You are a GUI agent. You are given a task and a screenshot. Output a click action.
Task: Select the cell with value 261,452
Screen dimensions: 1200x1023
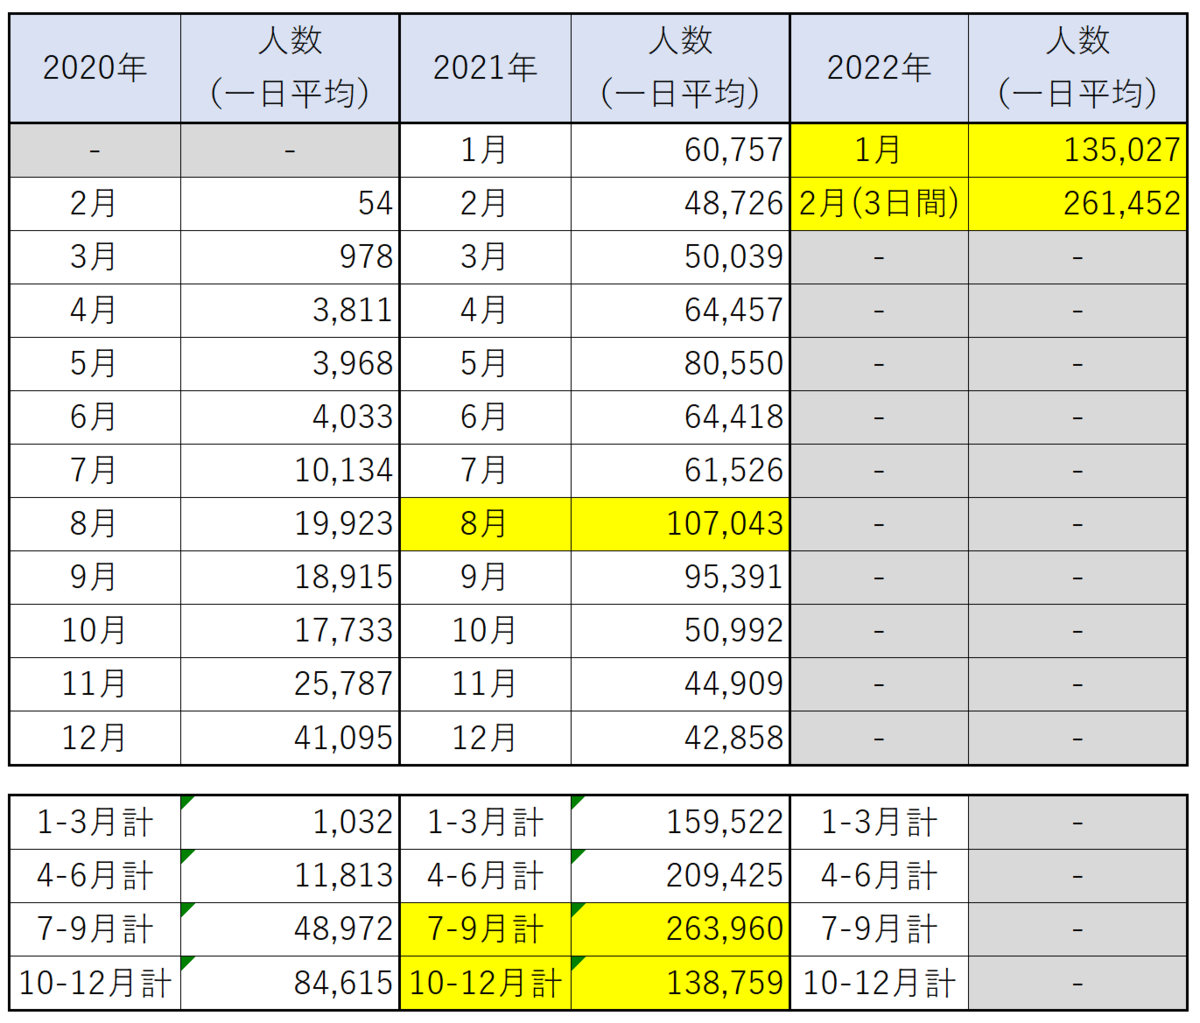coord(1078,204)
